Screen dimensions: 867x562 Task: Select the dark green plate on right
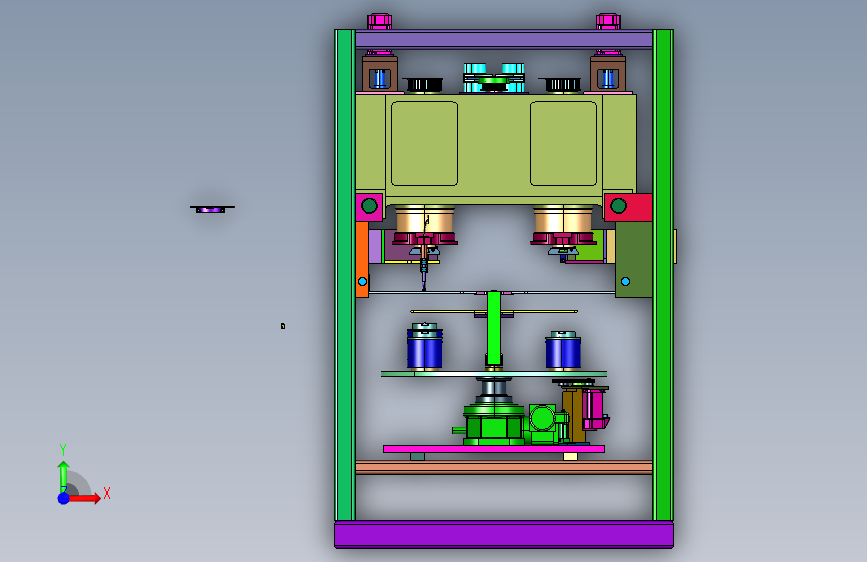(x=634, y=259)
